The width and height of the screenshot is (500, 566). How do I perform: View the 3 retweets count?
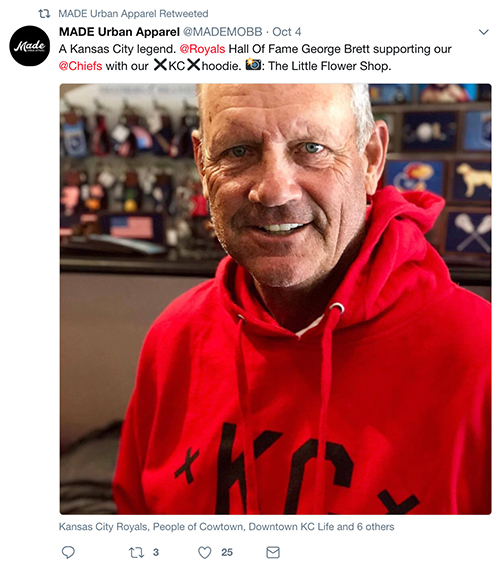tap(156, 553)
